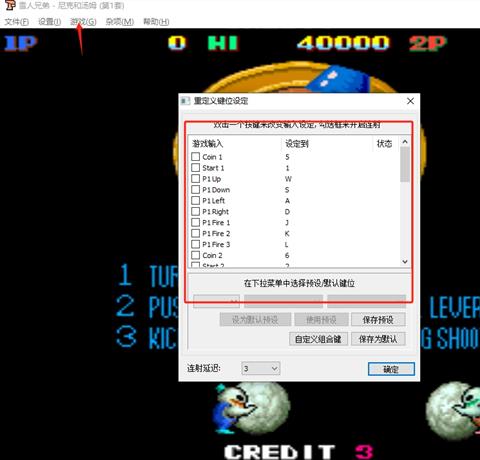The image size is (480, 460).
Task: Open the preset selection dropdown
Action: point(216,301)
